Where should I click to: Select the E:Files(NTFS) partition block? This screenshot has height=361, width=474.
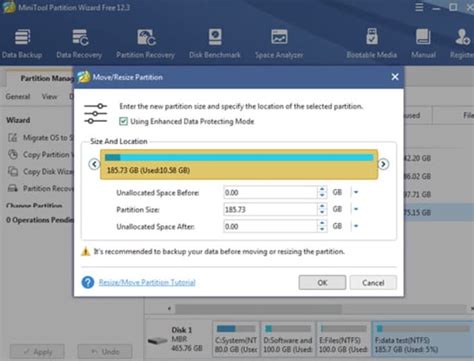coord(343,339)
